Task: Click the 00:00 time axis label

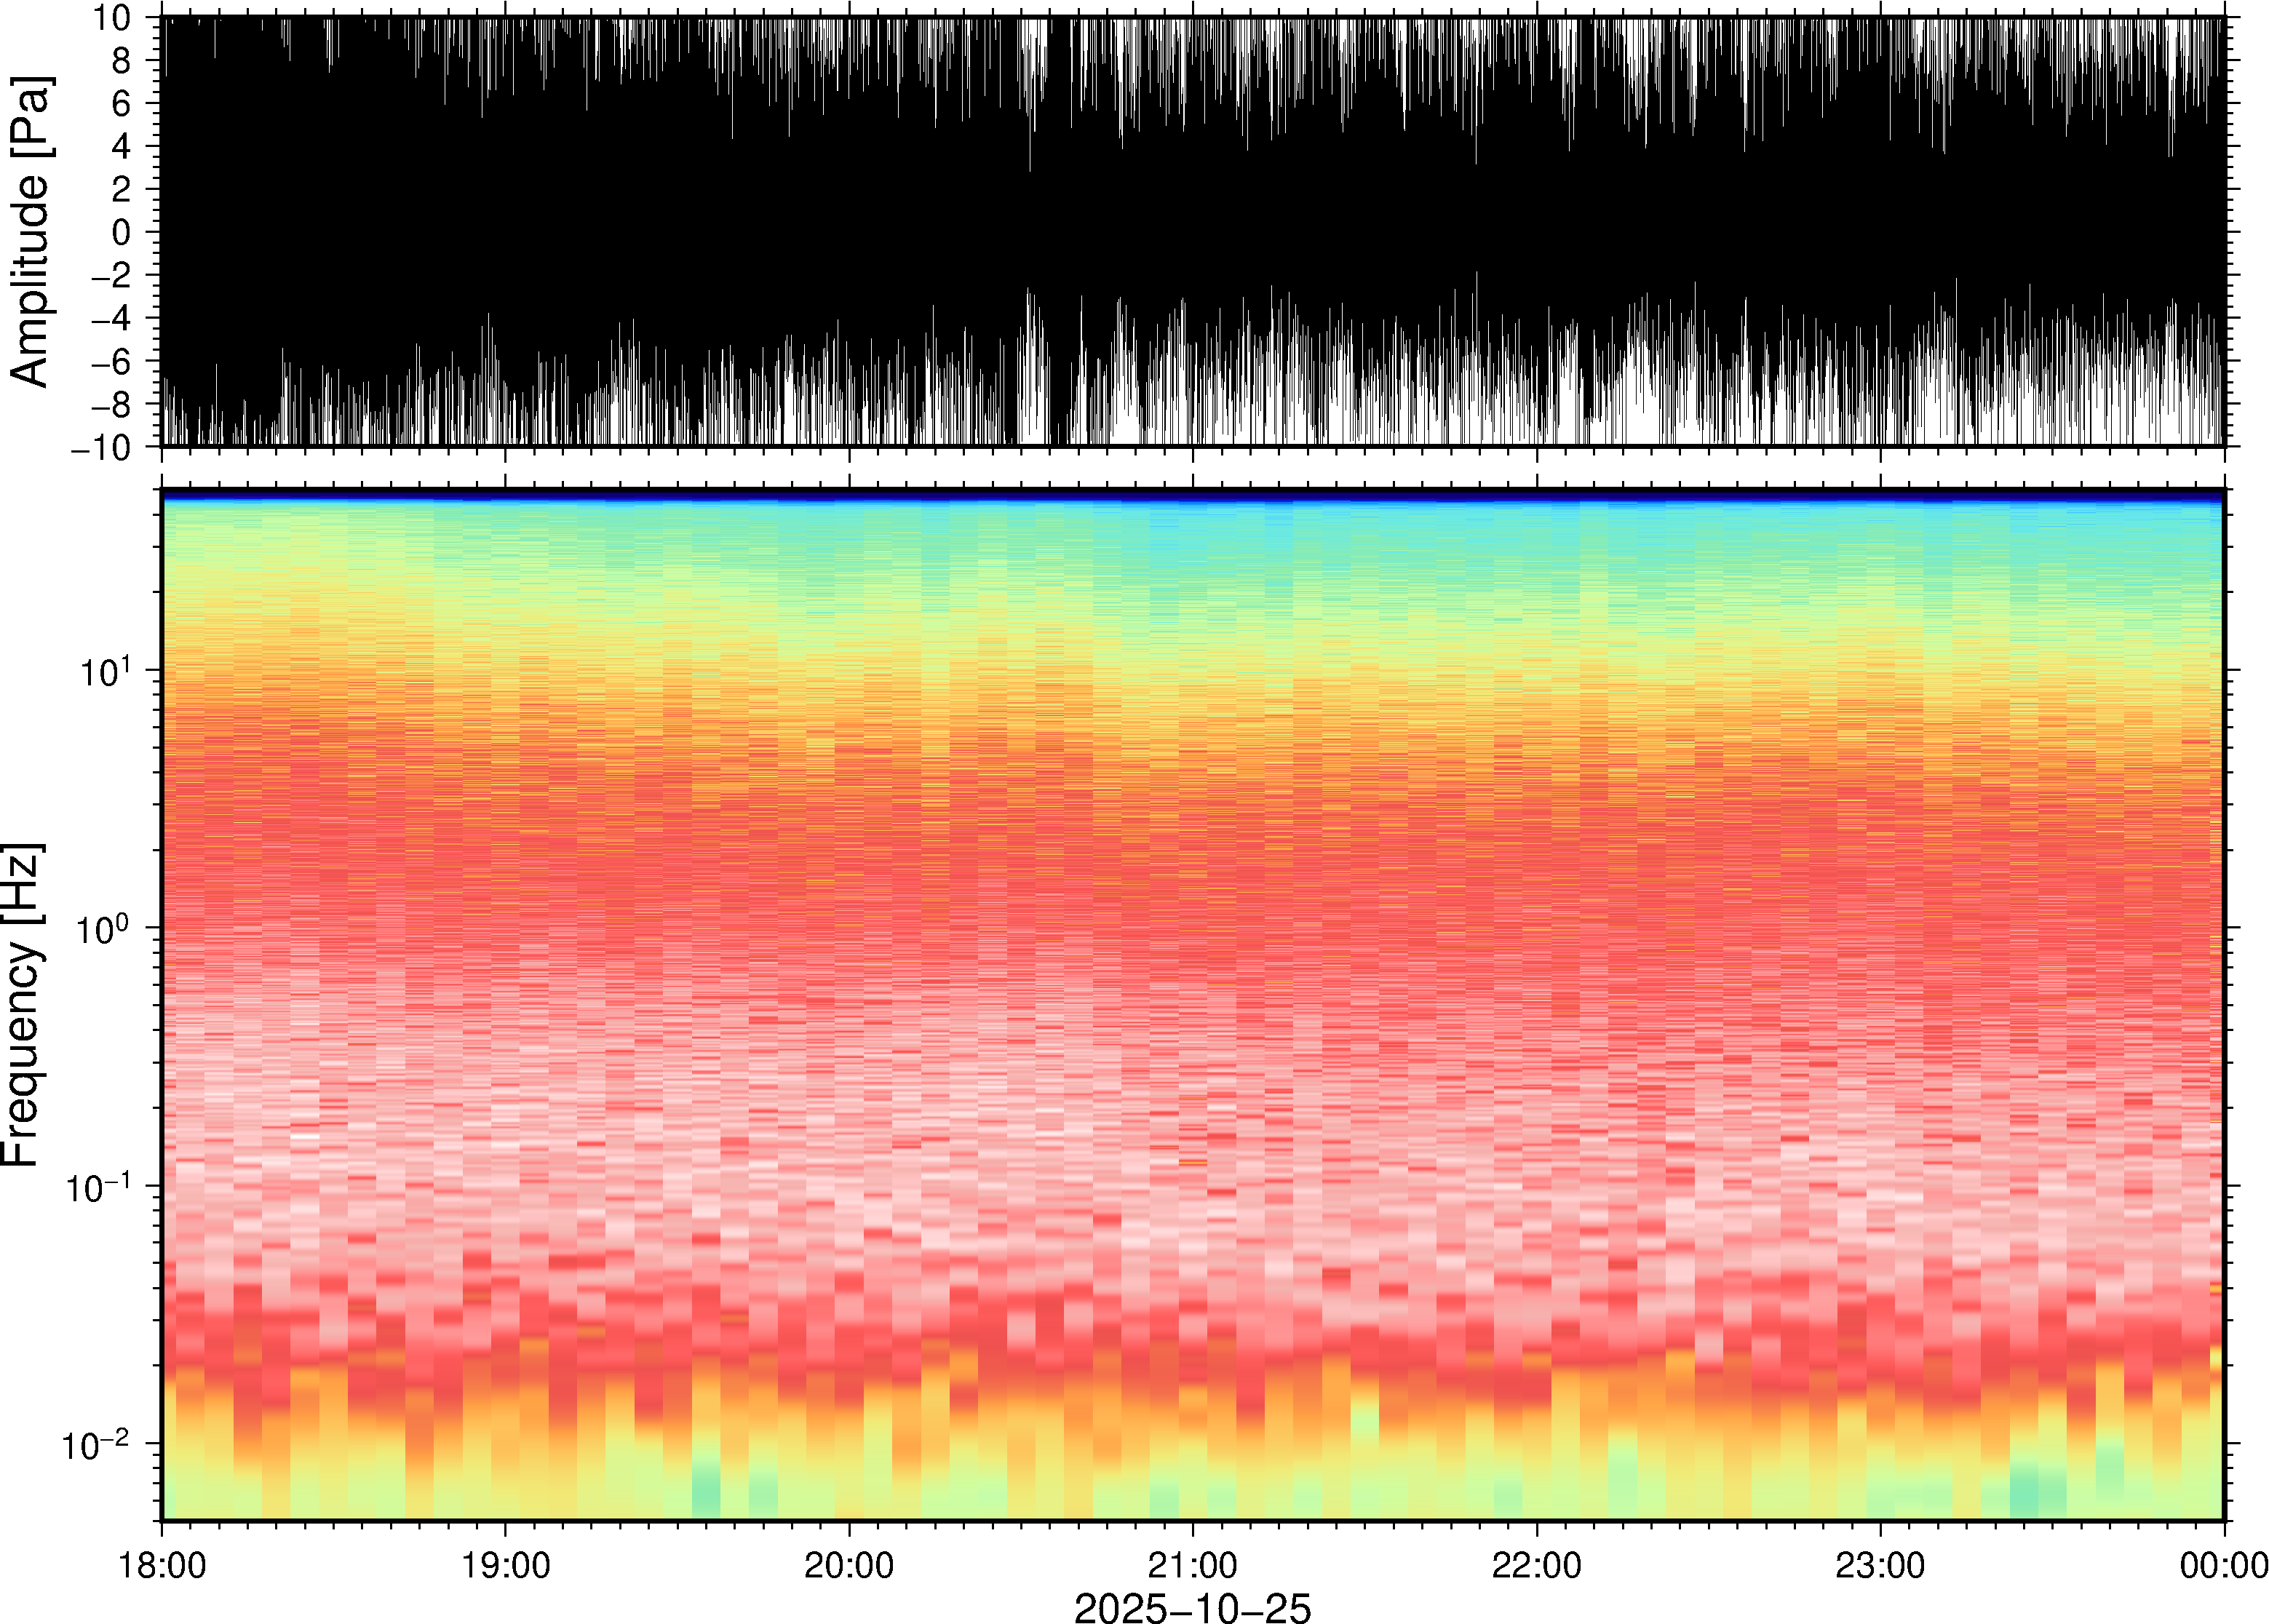Action: pyautogui.click(x=2223, y=1565)
